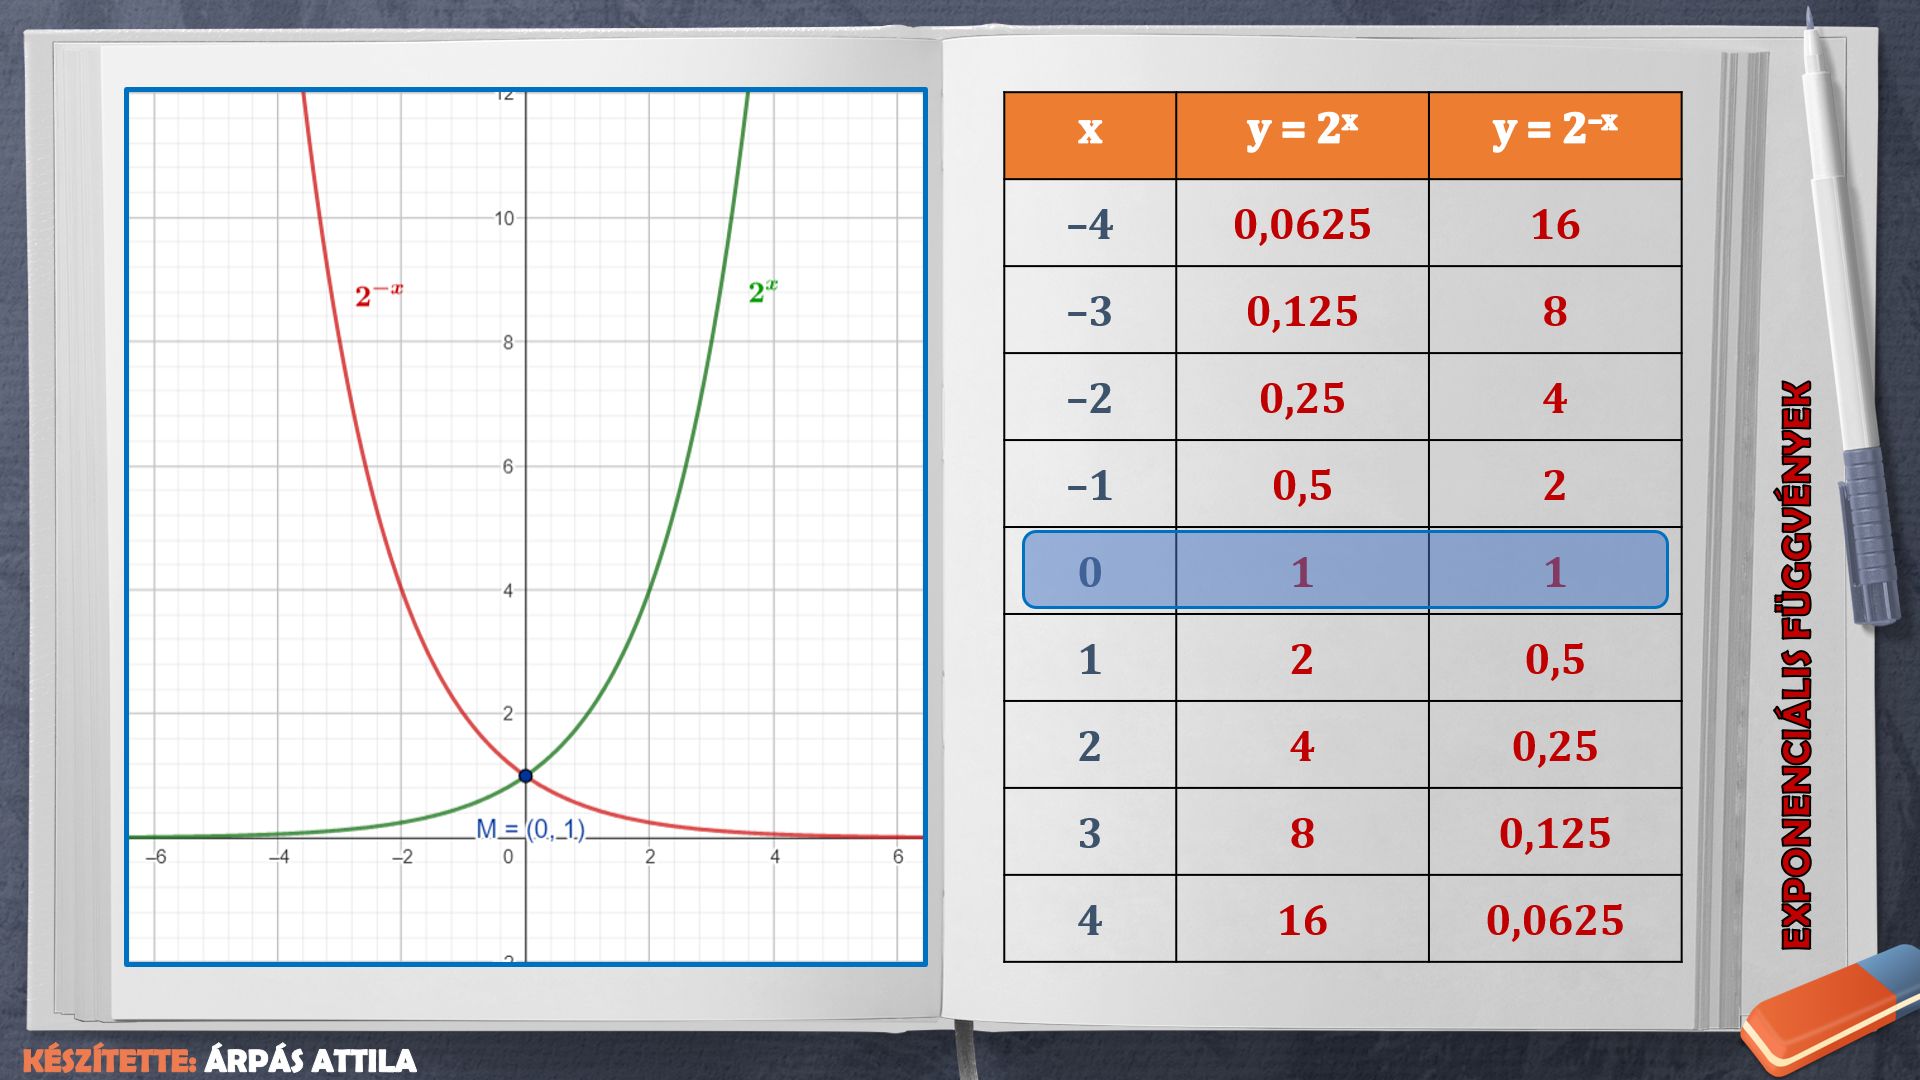Click the 0,0625 cell in the last row
The image size is (1920, 1080).
coord(1554,920)
